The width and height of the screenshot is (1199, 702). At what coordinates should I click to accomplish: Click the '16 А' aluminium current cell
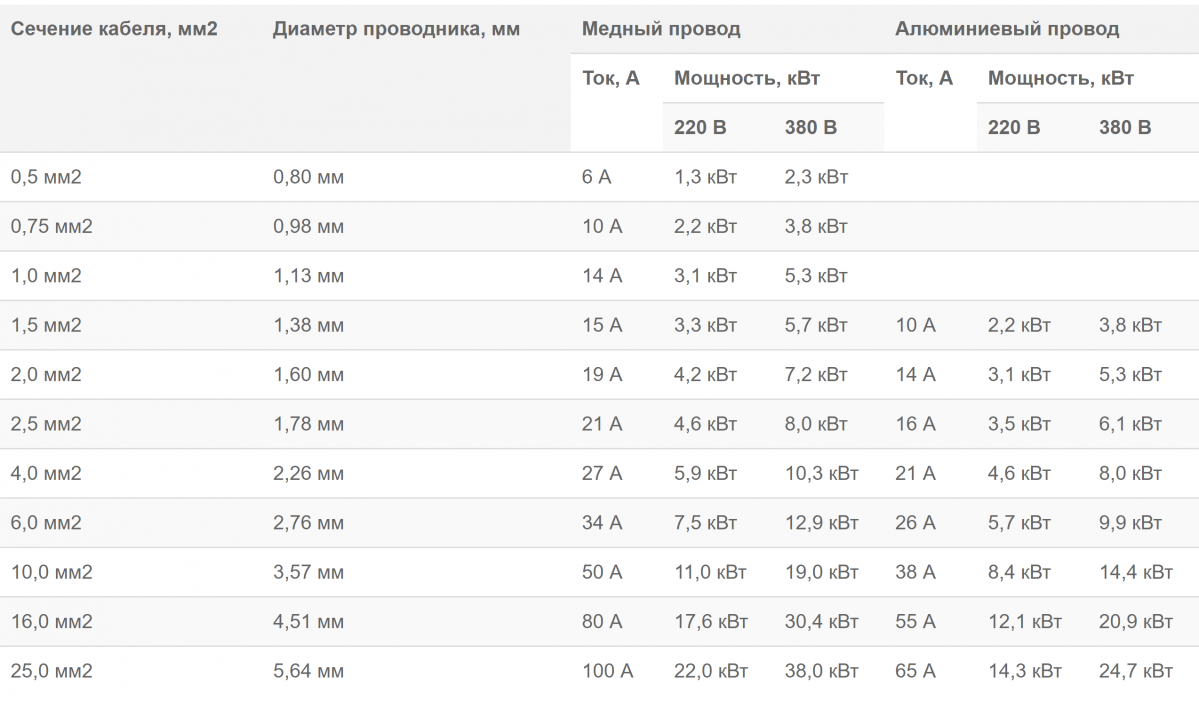coord(915,424)
